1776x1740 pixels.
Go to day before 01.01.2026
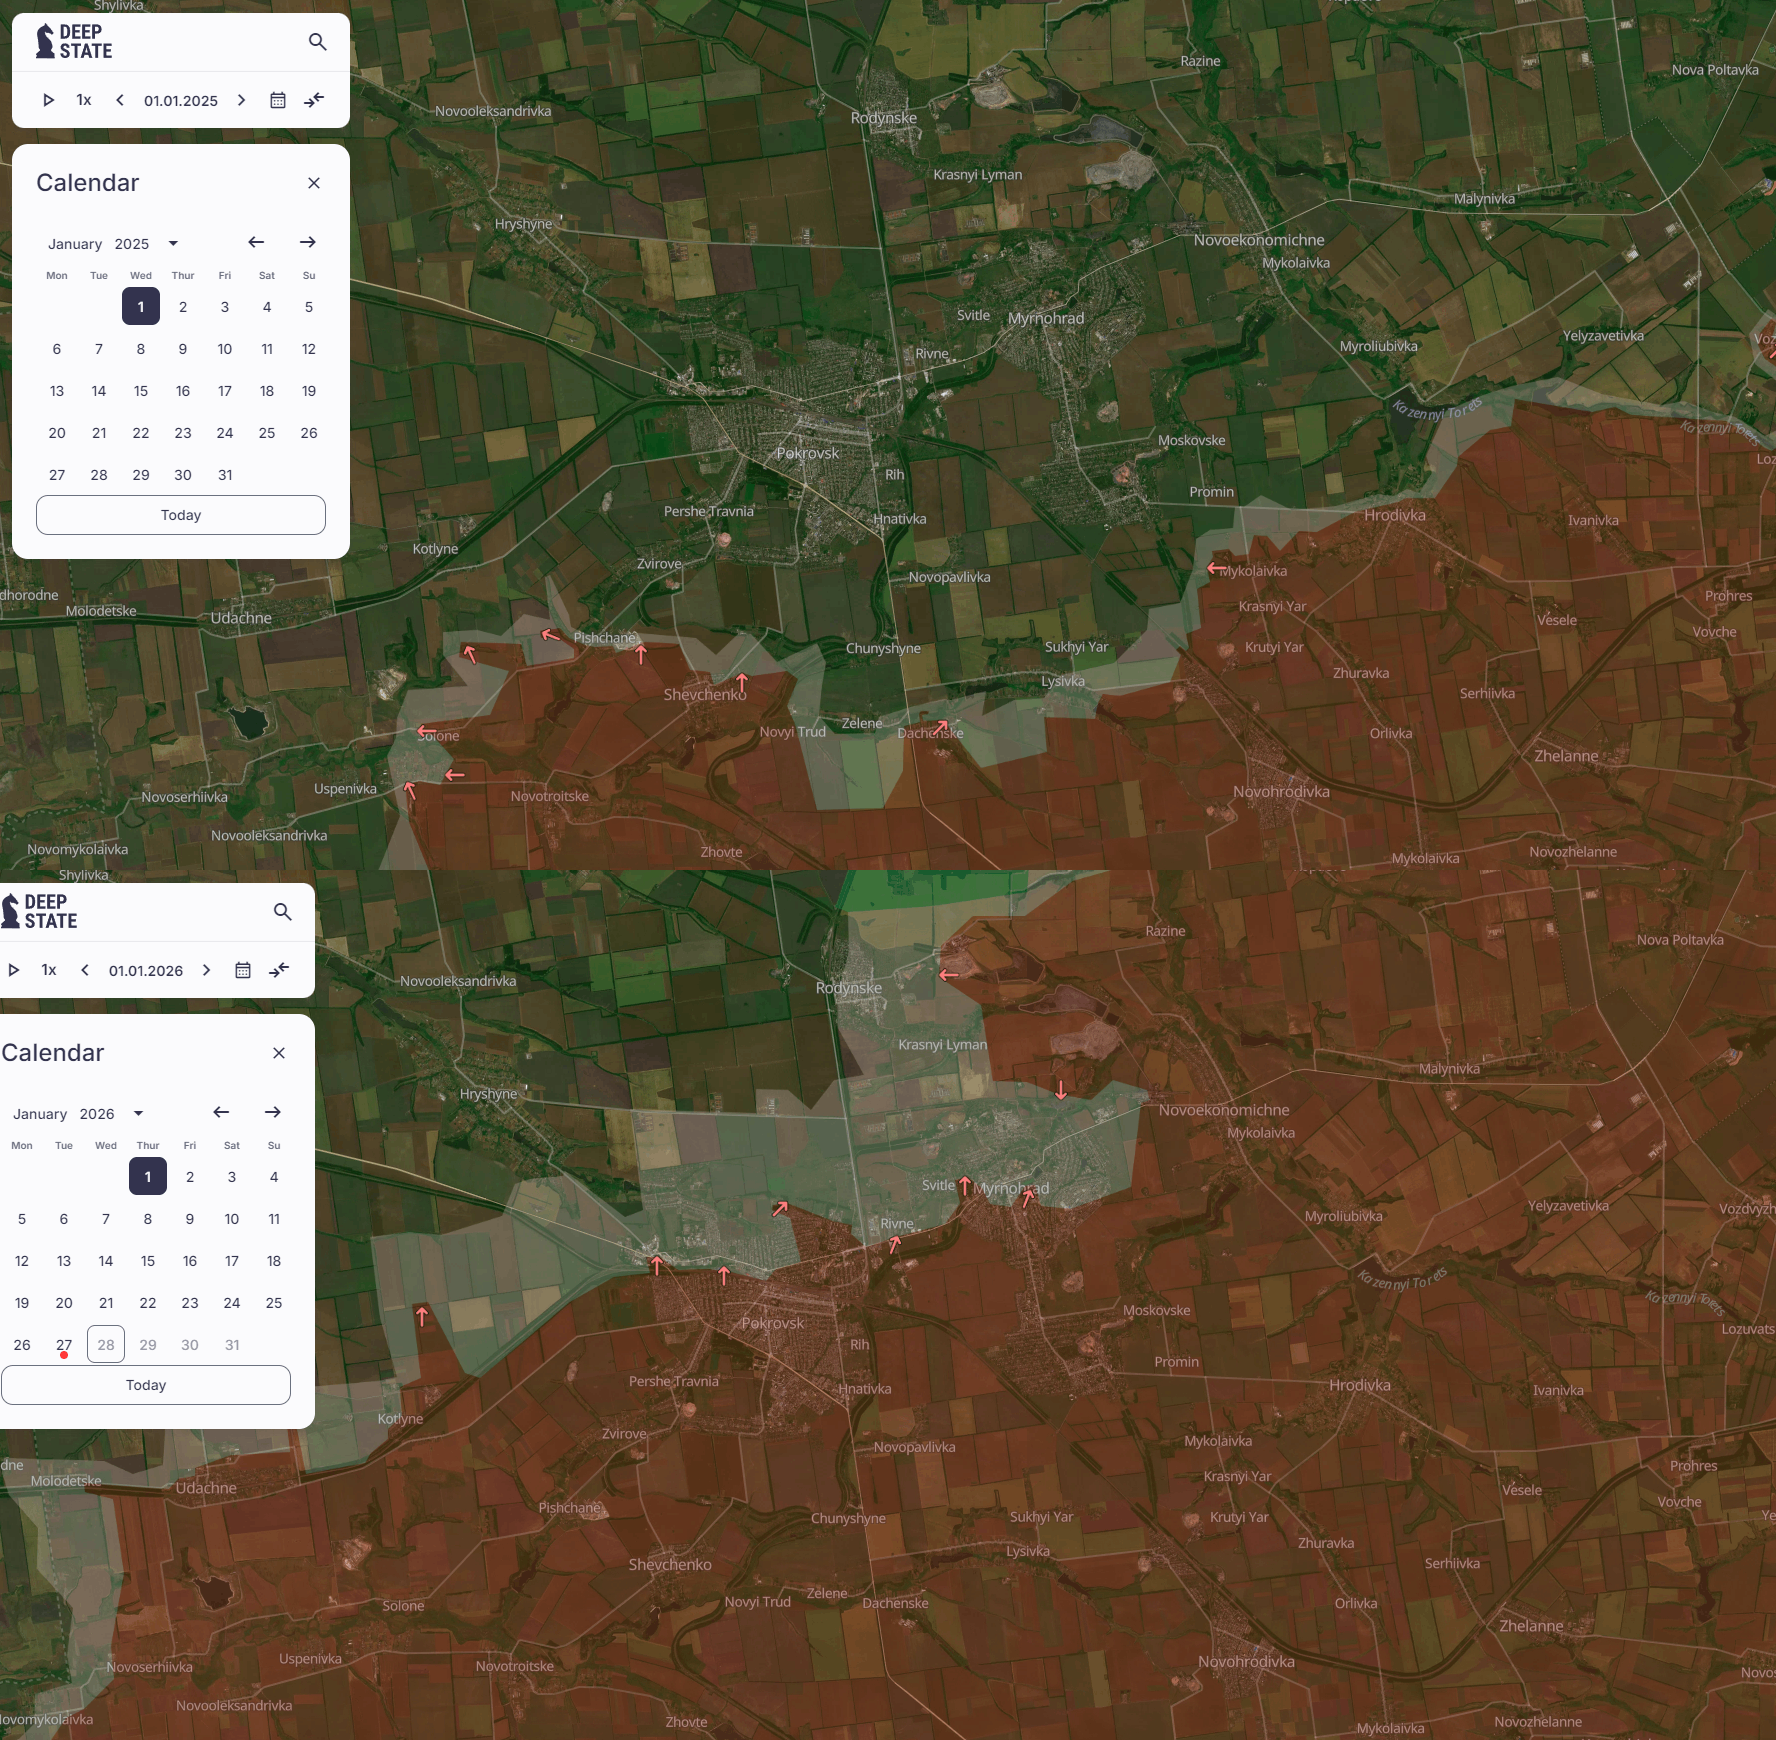coord(85,970)
